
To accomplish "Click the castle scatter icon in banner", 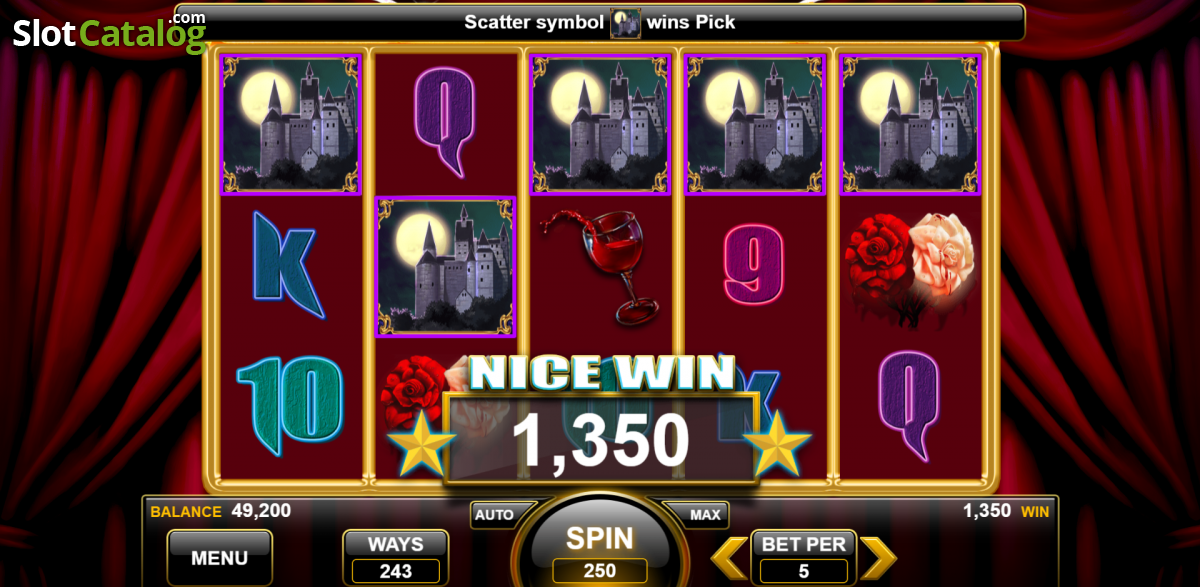I will click(x=626, y=22).
